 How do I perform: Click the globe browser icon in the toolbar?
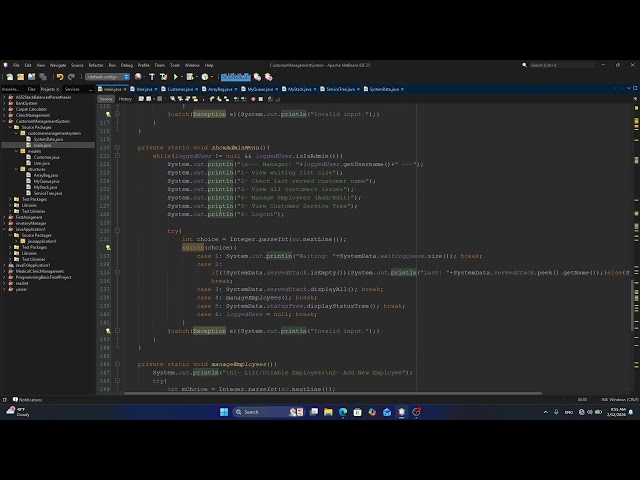138,77
